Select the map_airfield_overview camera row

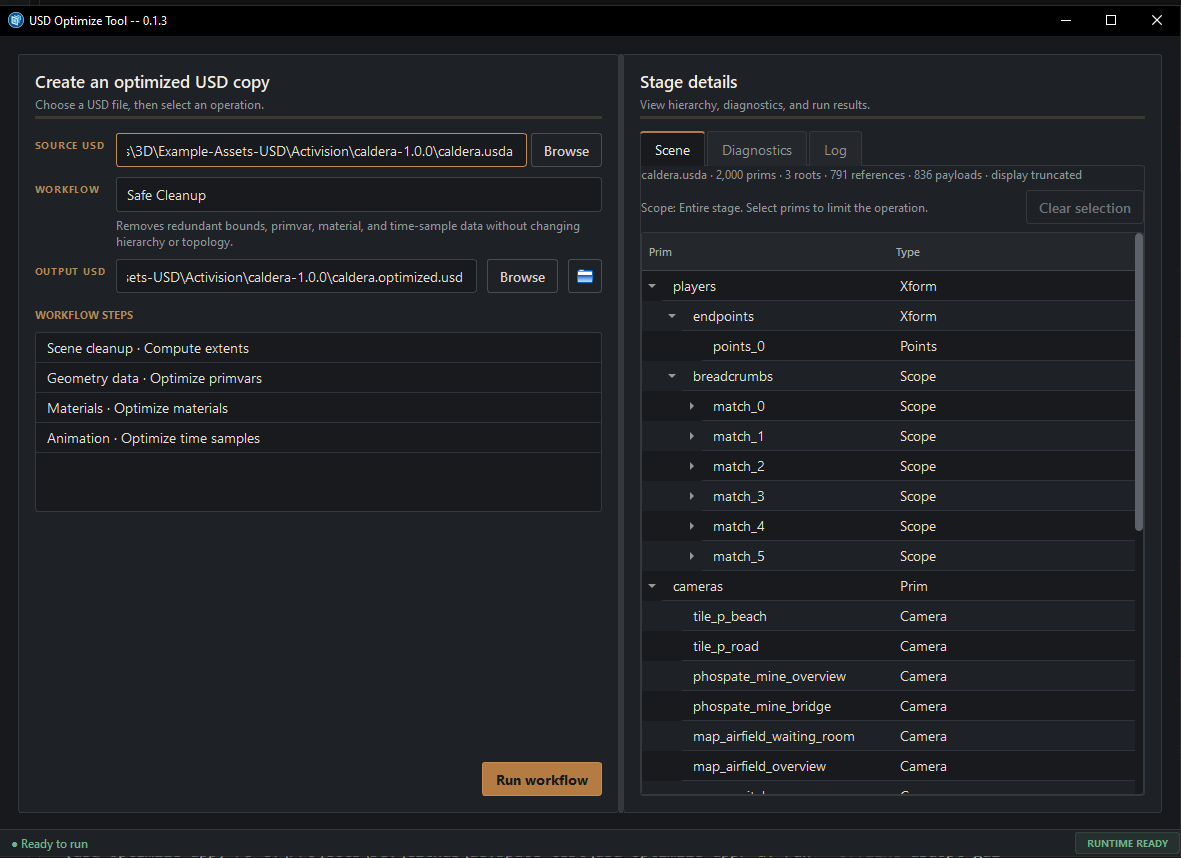888,766
